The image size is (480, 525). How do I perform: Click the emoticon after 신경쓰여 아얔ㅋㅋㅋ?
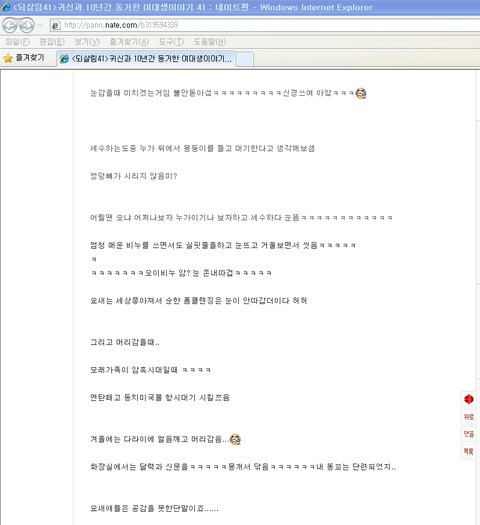point(361,93)
